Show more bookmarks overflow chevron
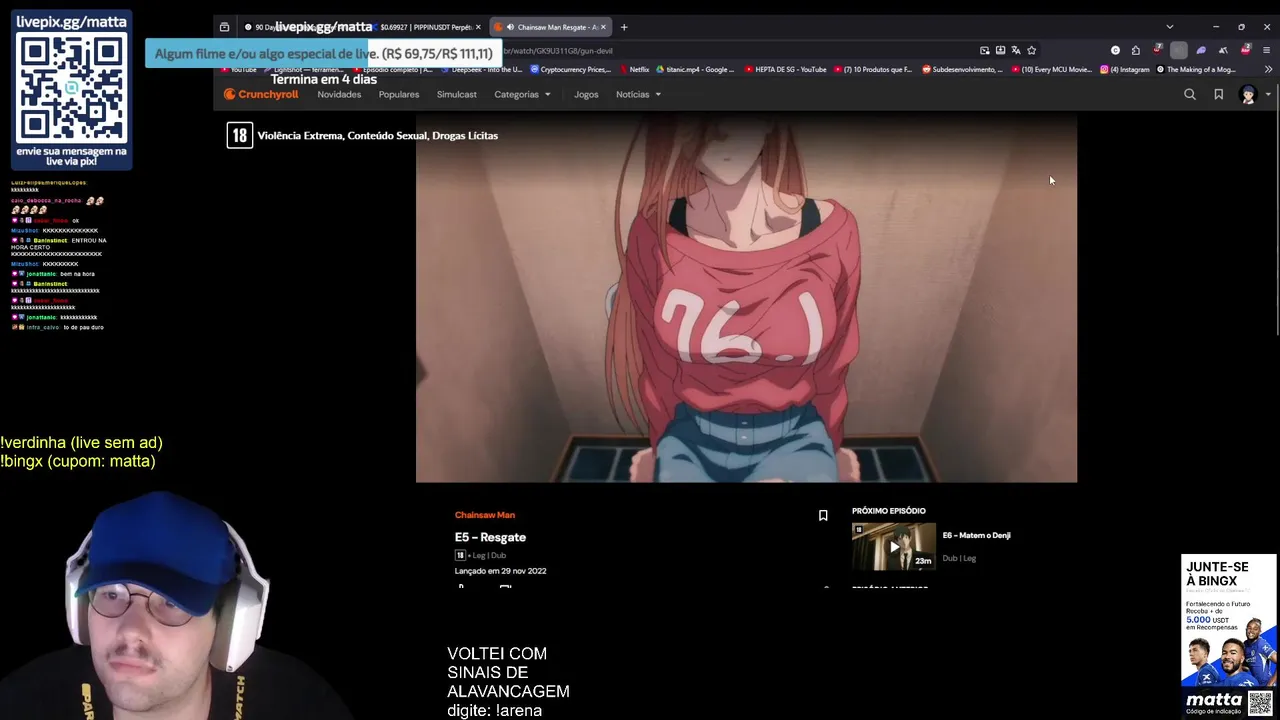 [1268, 69]
